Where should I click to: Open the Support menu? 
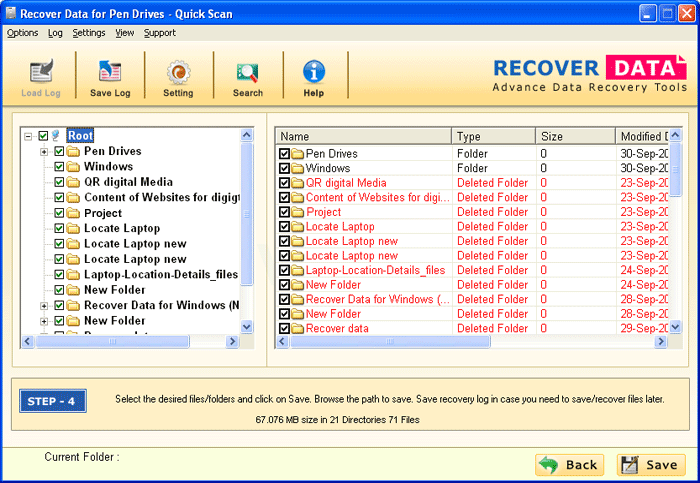(x=159, y=33)
